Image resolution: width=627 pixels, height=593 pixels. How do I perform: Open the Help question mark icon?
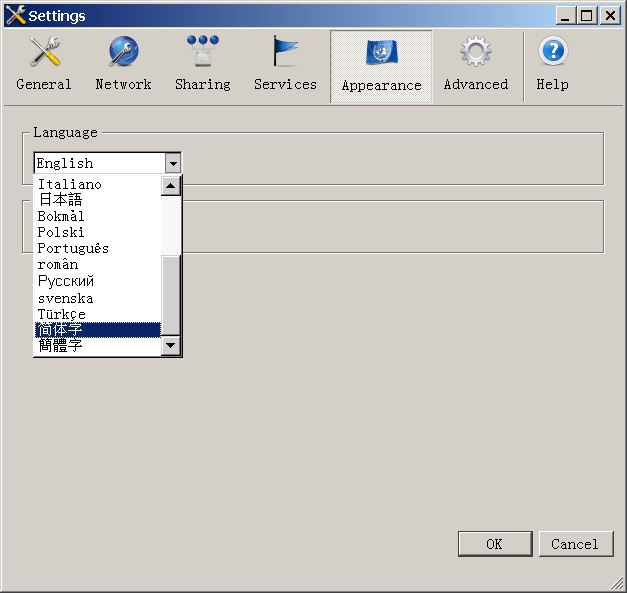pyautogui.click(x=552, y=52)
